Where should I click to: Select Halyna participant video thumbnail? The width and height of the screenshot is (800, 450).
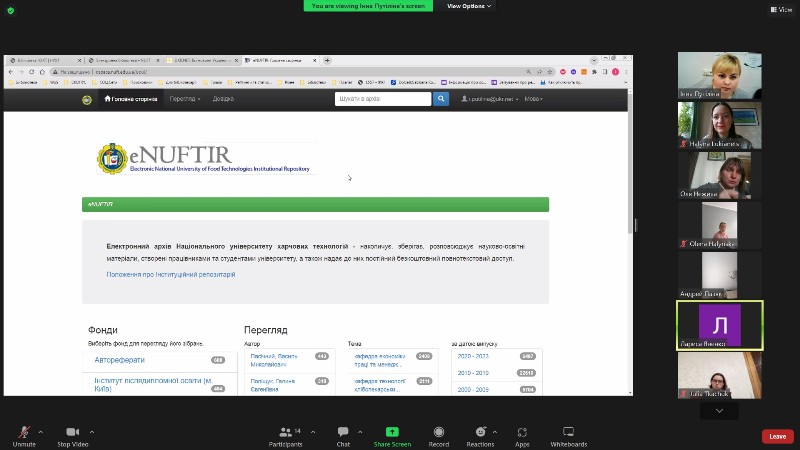click(719, 125)
